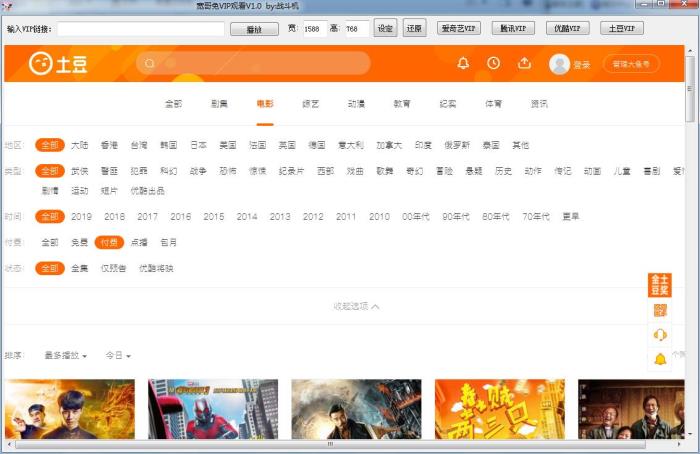Switch to 电影 category tab
700x454 pixels.
pyautogui.click(x=265, y=104)
